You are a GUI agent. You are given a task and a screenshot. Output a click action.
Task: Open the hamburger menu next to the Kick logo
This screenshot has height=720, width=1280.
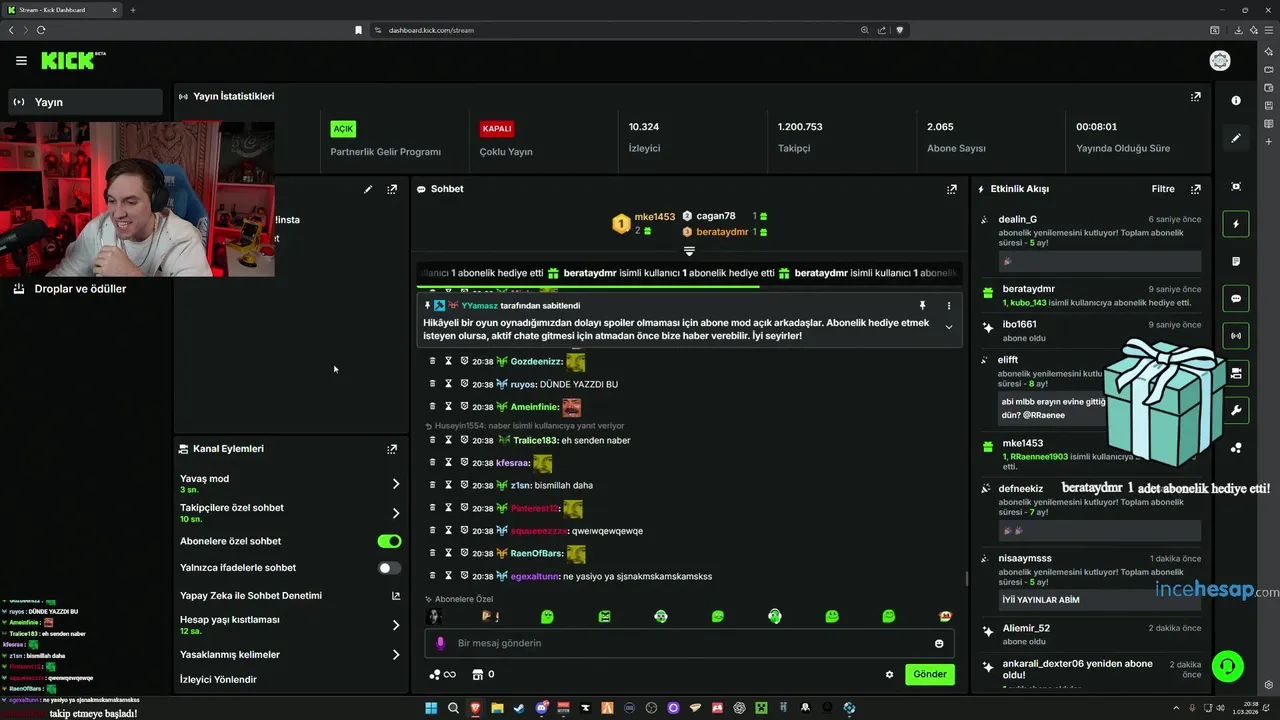click(x=21, y=61)
